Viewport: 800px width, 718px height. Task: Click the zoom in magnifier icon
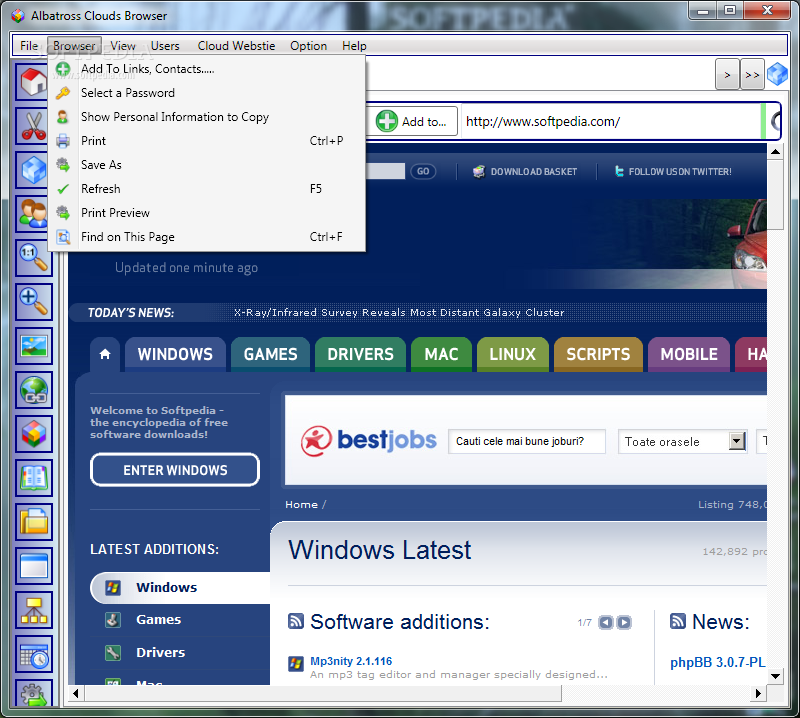point(34,302)
